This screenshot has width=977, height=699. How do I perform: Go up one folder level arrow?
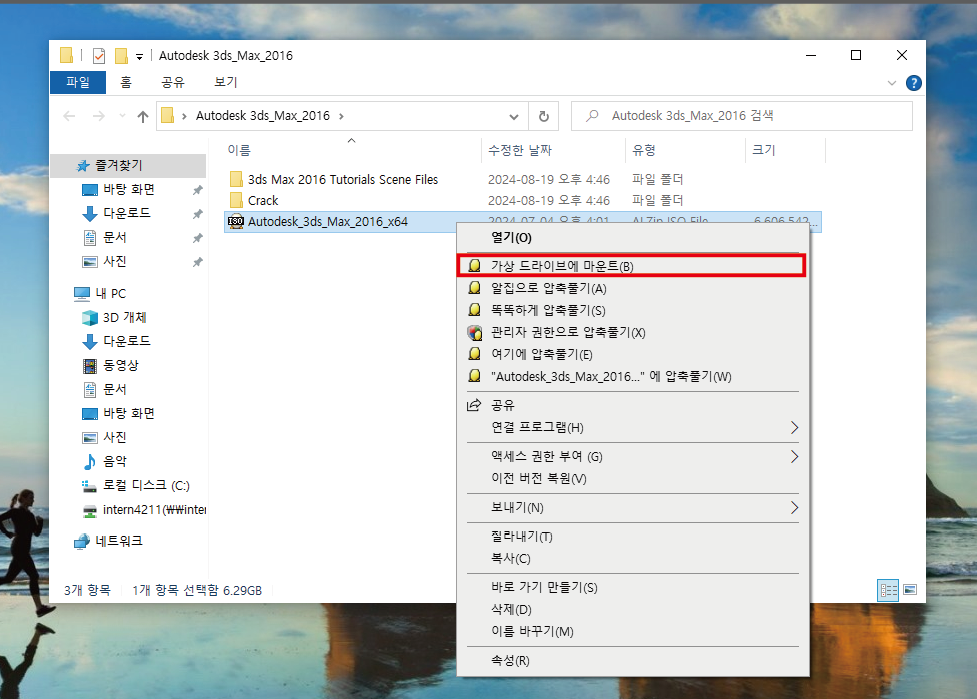click(143, 116)
